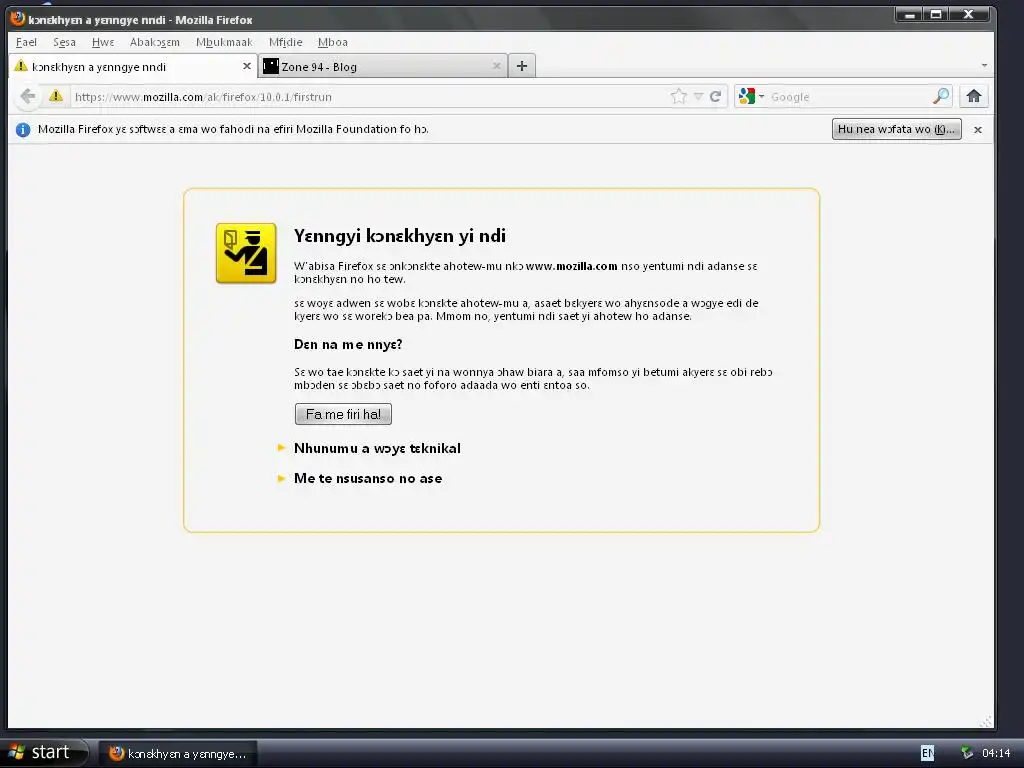Click the back arrow navigation button

coord(27,97)
